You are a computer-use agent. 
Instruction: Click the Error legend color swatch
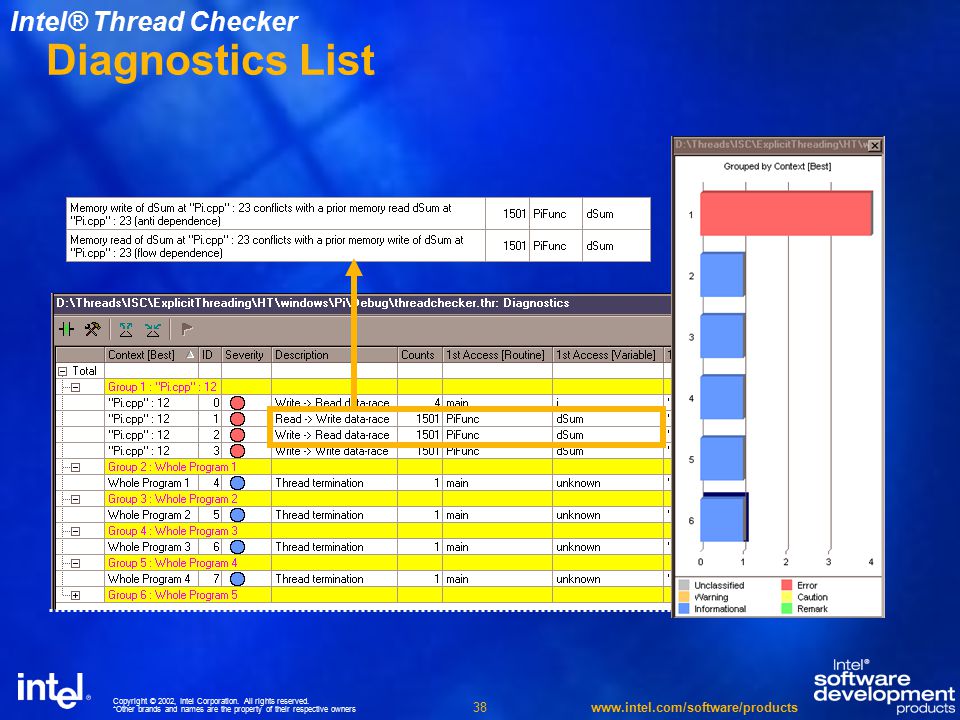787,585
